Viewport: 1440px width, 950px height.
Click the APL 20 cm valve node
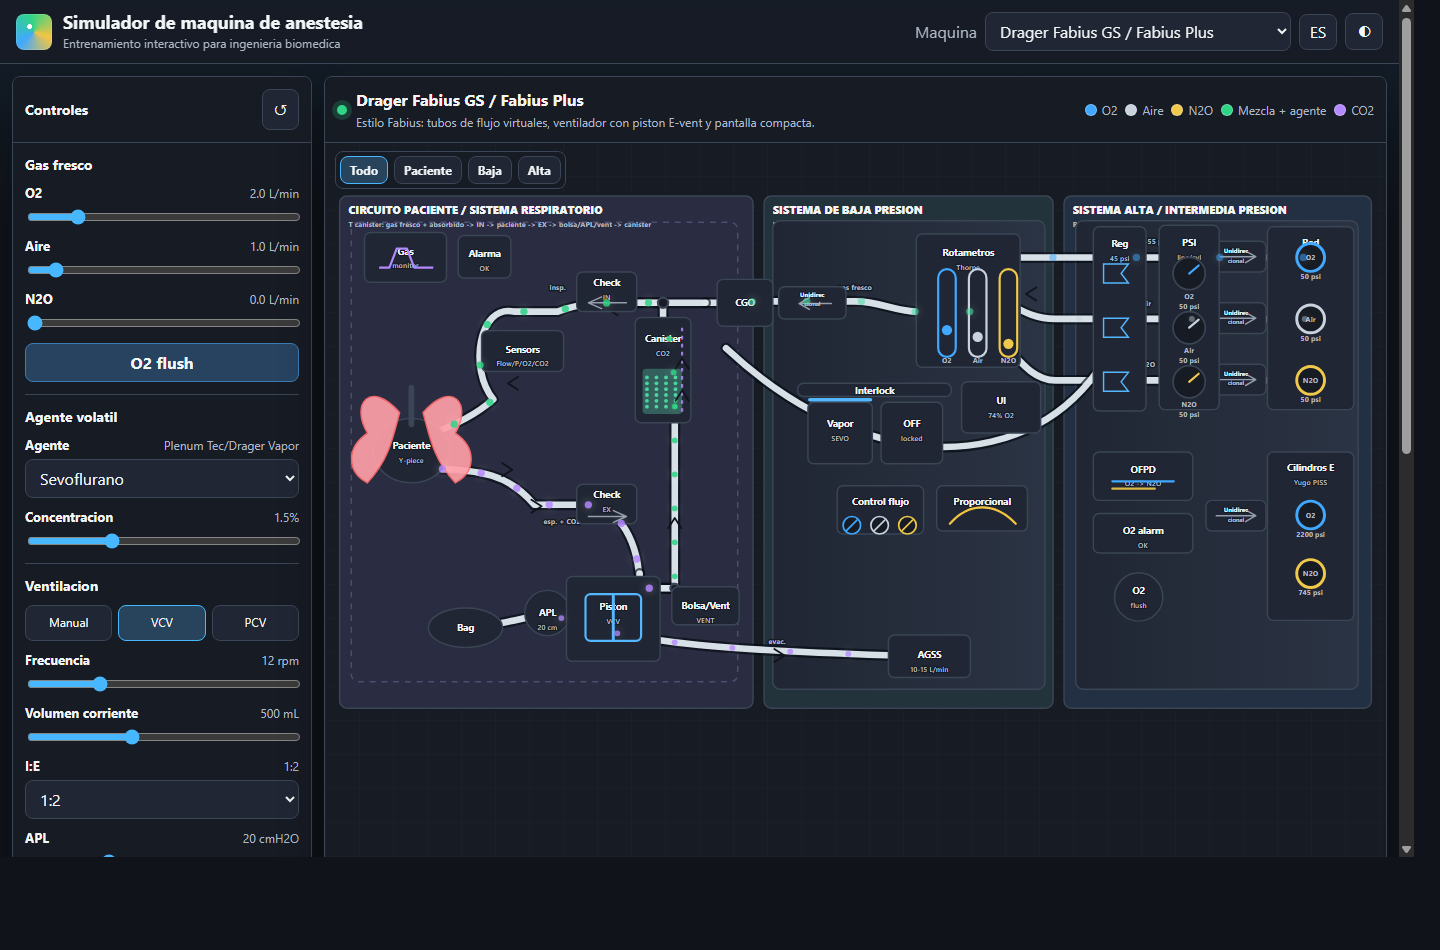tap(547, 613)
